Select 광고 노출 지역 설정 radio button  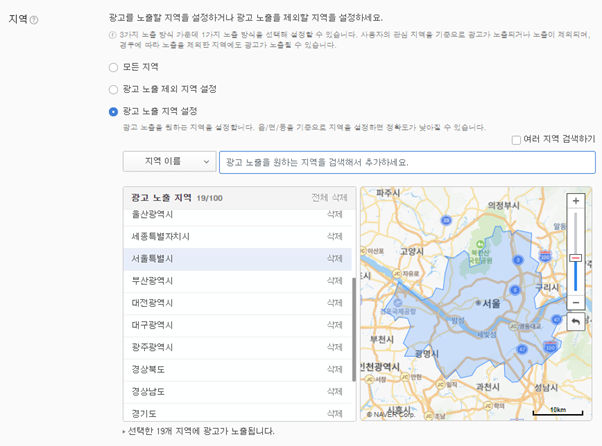point(113,112)
